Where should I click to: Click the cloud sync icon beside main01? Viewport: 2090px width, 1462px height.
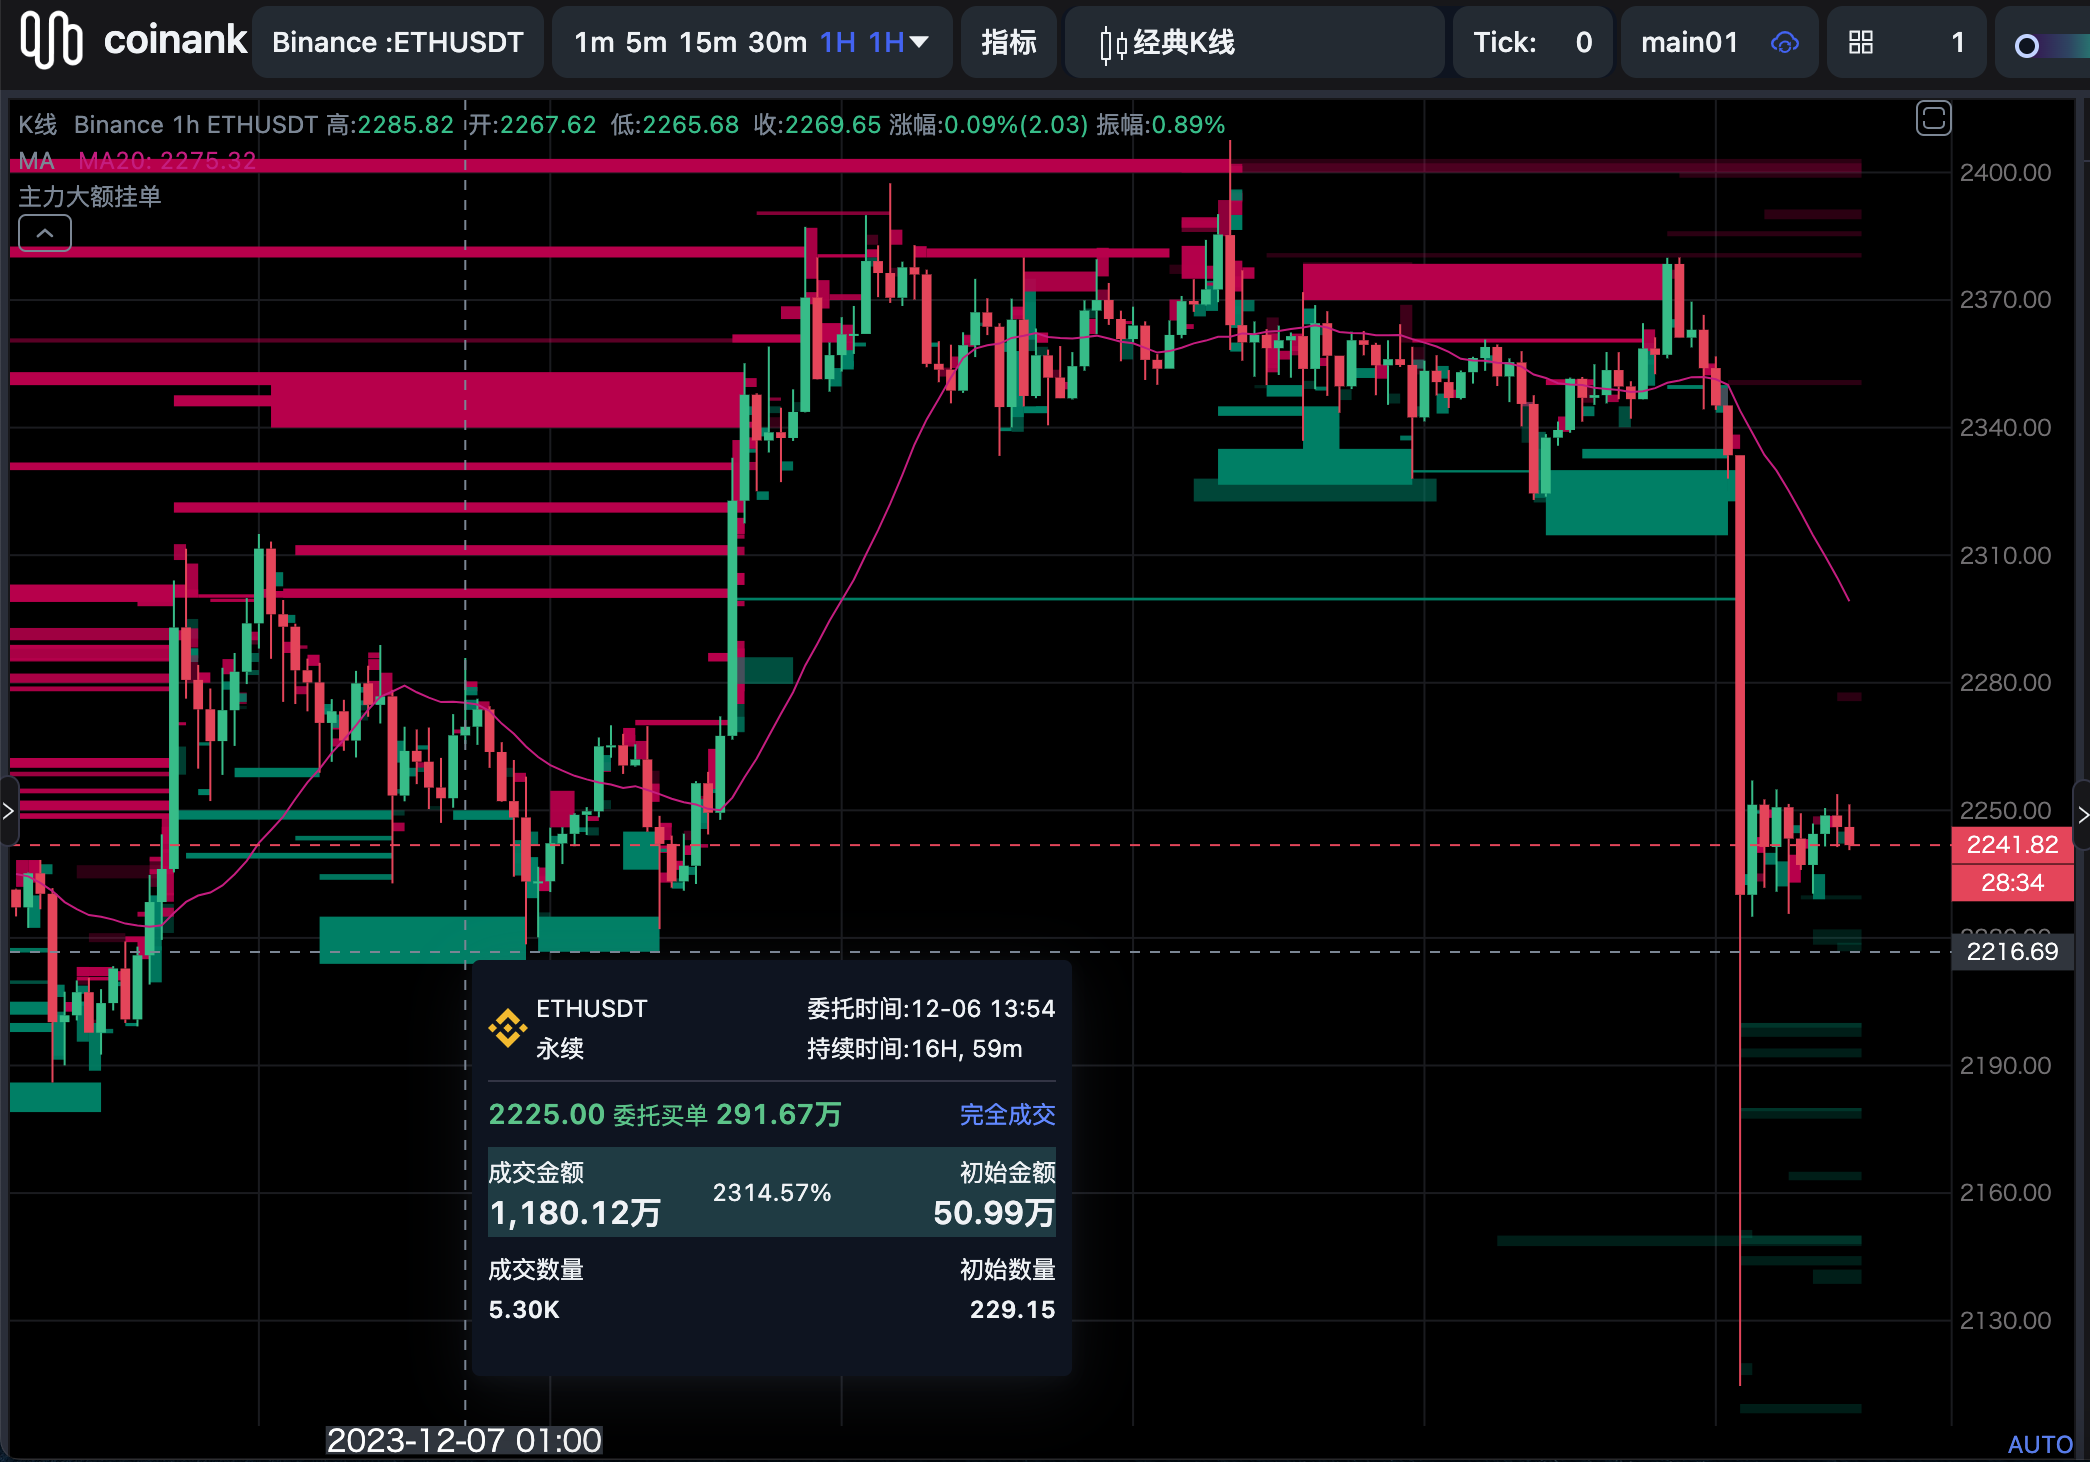[x=1784, y=42]
